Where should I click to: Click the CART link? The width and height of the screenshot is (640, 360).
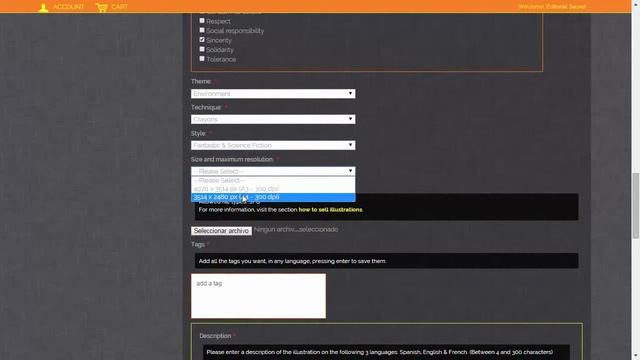[119, 7]
